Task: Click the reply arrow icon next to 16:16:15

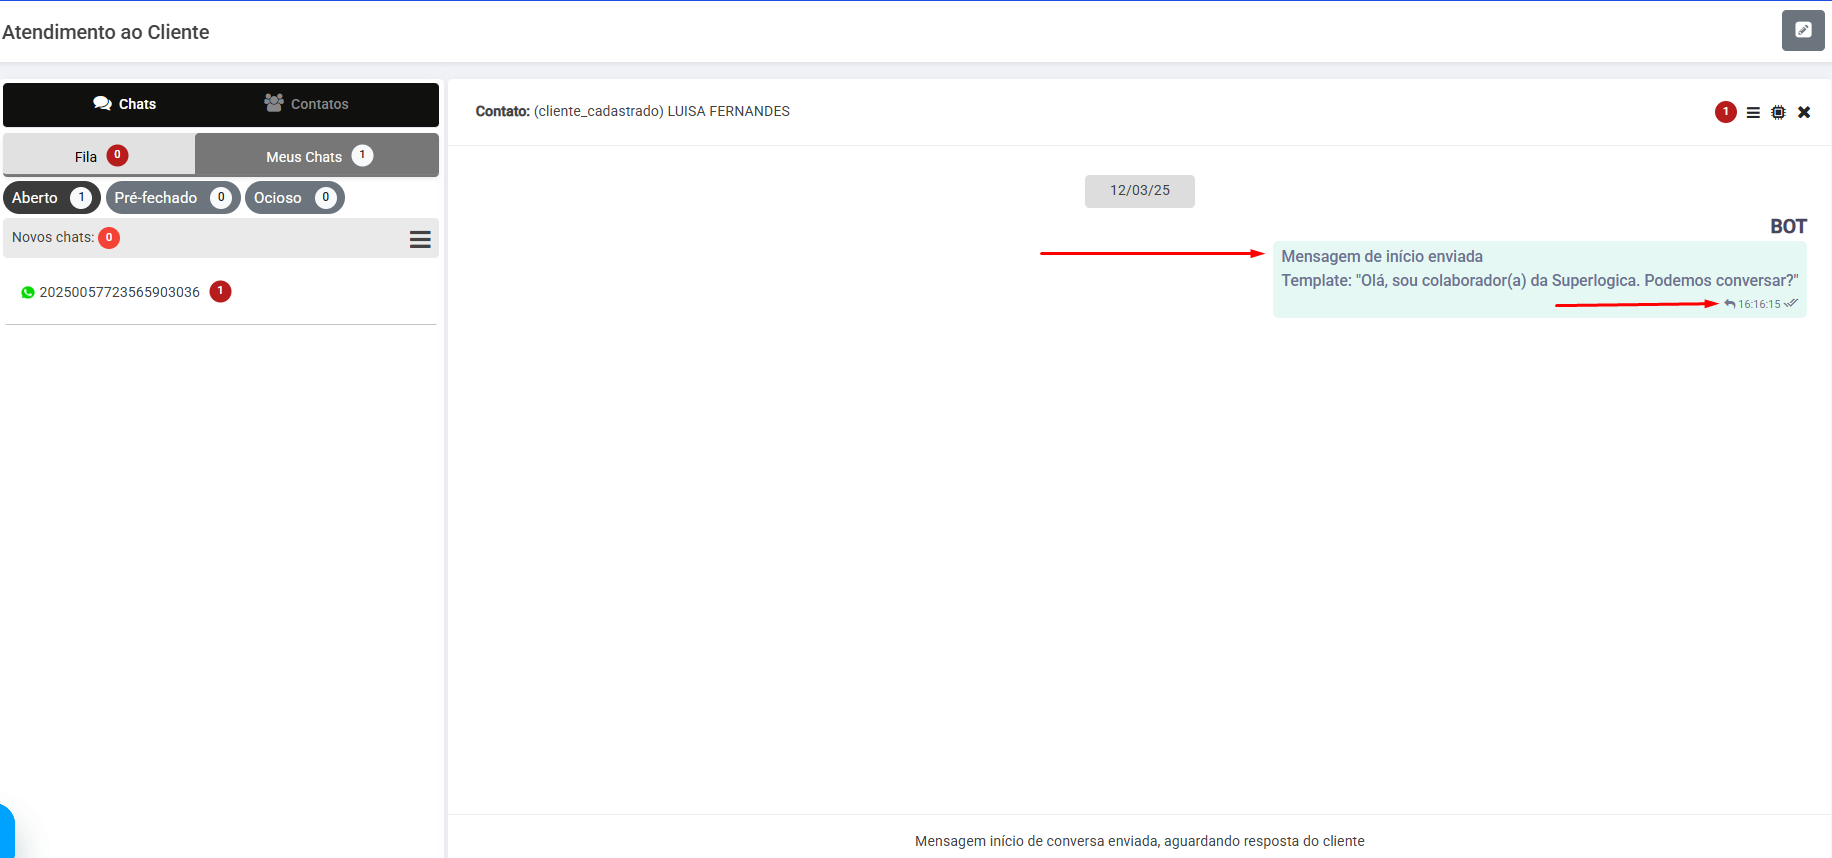Action: [1730, 304]
